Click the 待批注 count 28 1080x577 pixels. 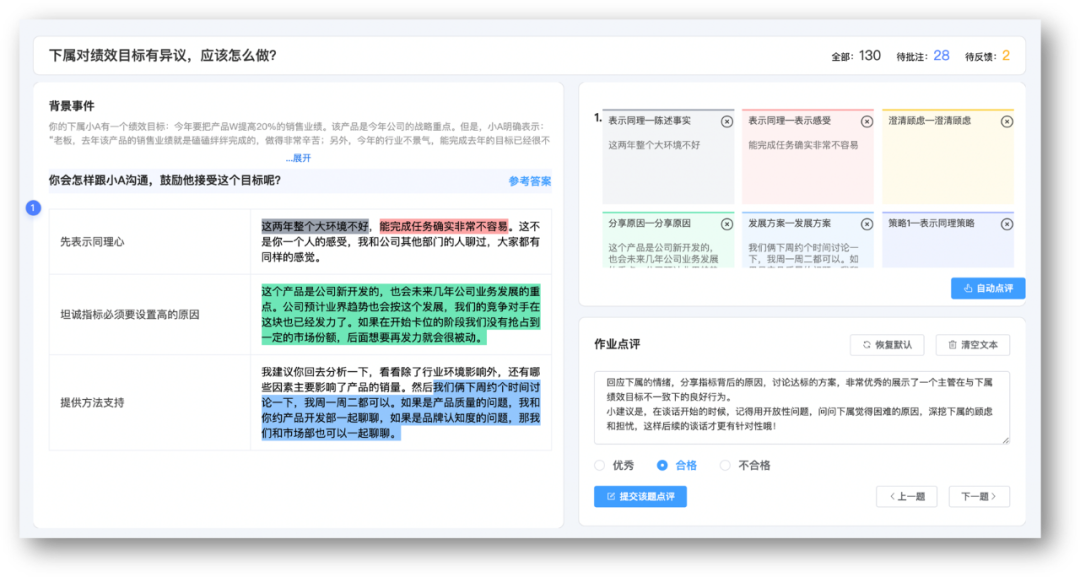tap(941, 56)
